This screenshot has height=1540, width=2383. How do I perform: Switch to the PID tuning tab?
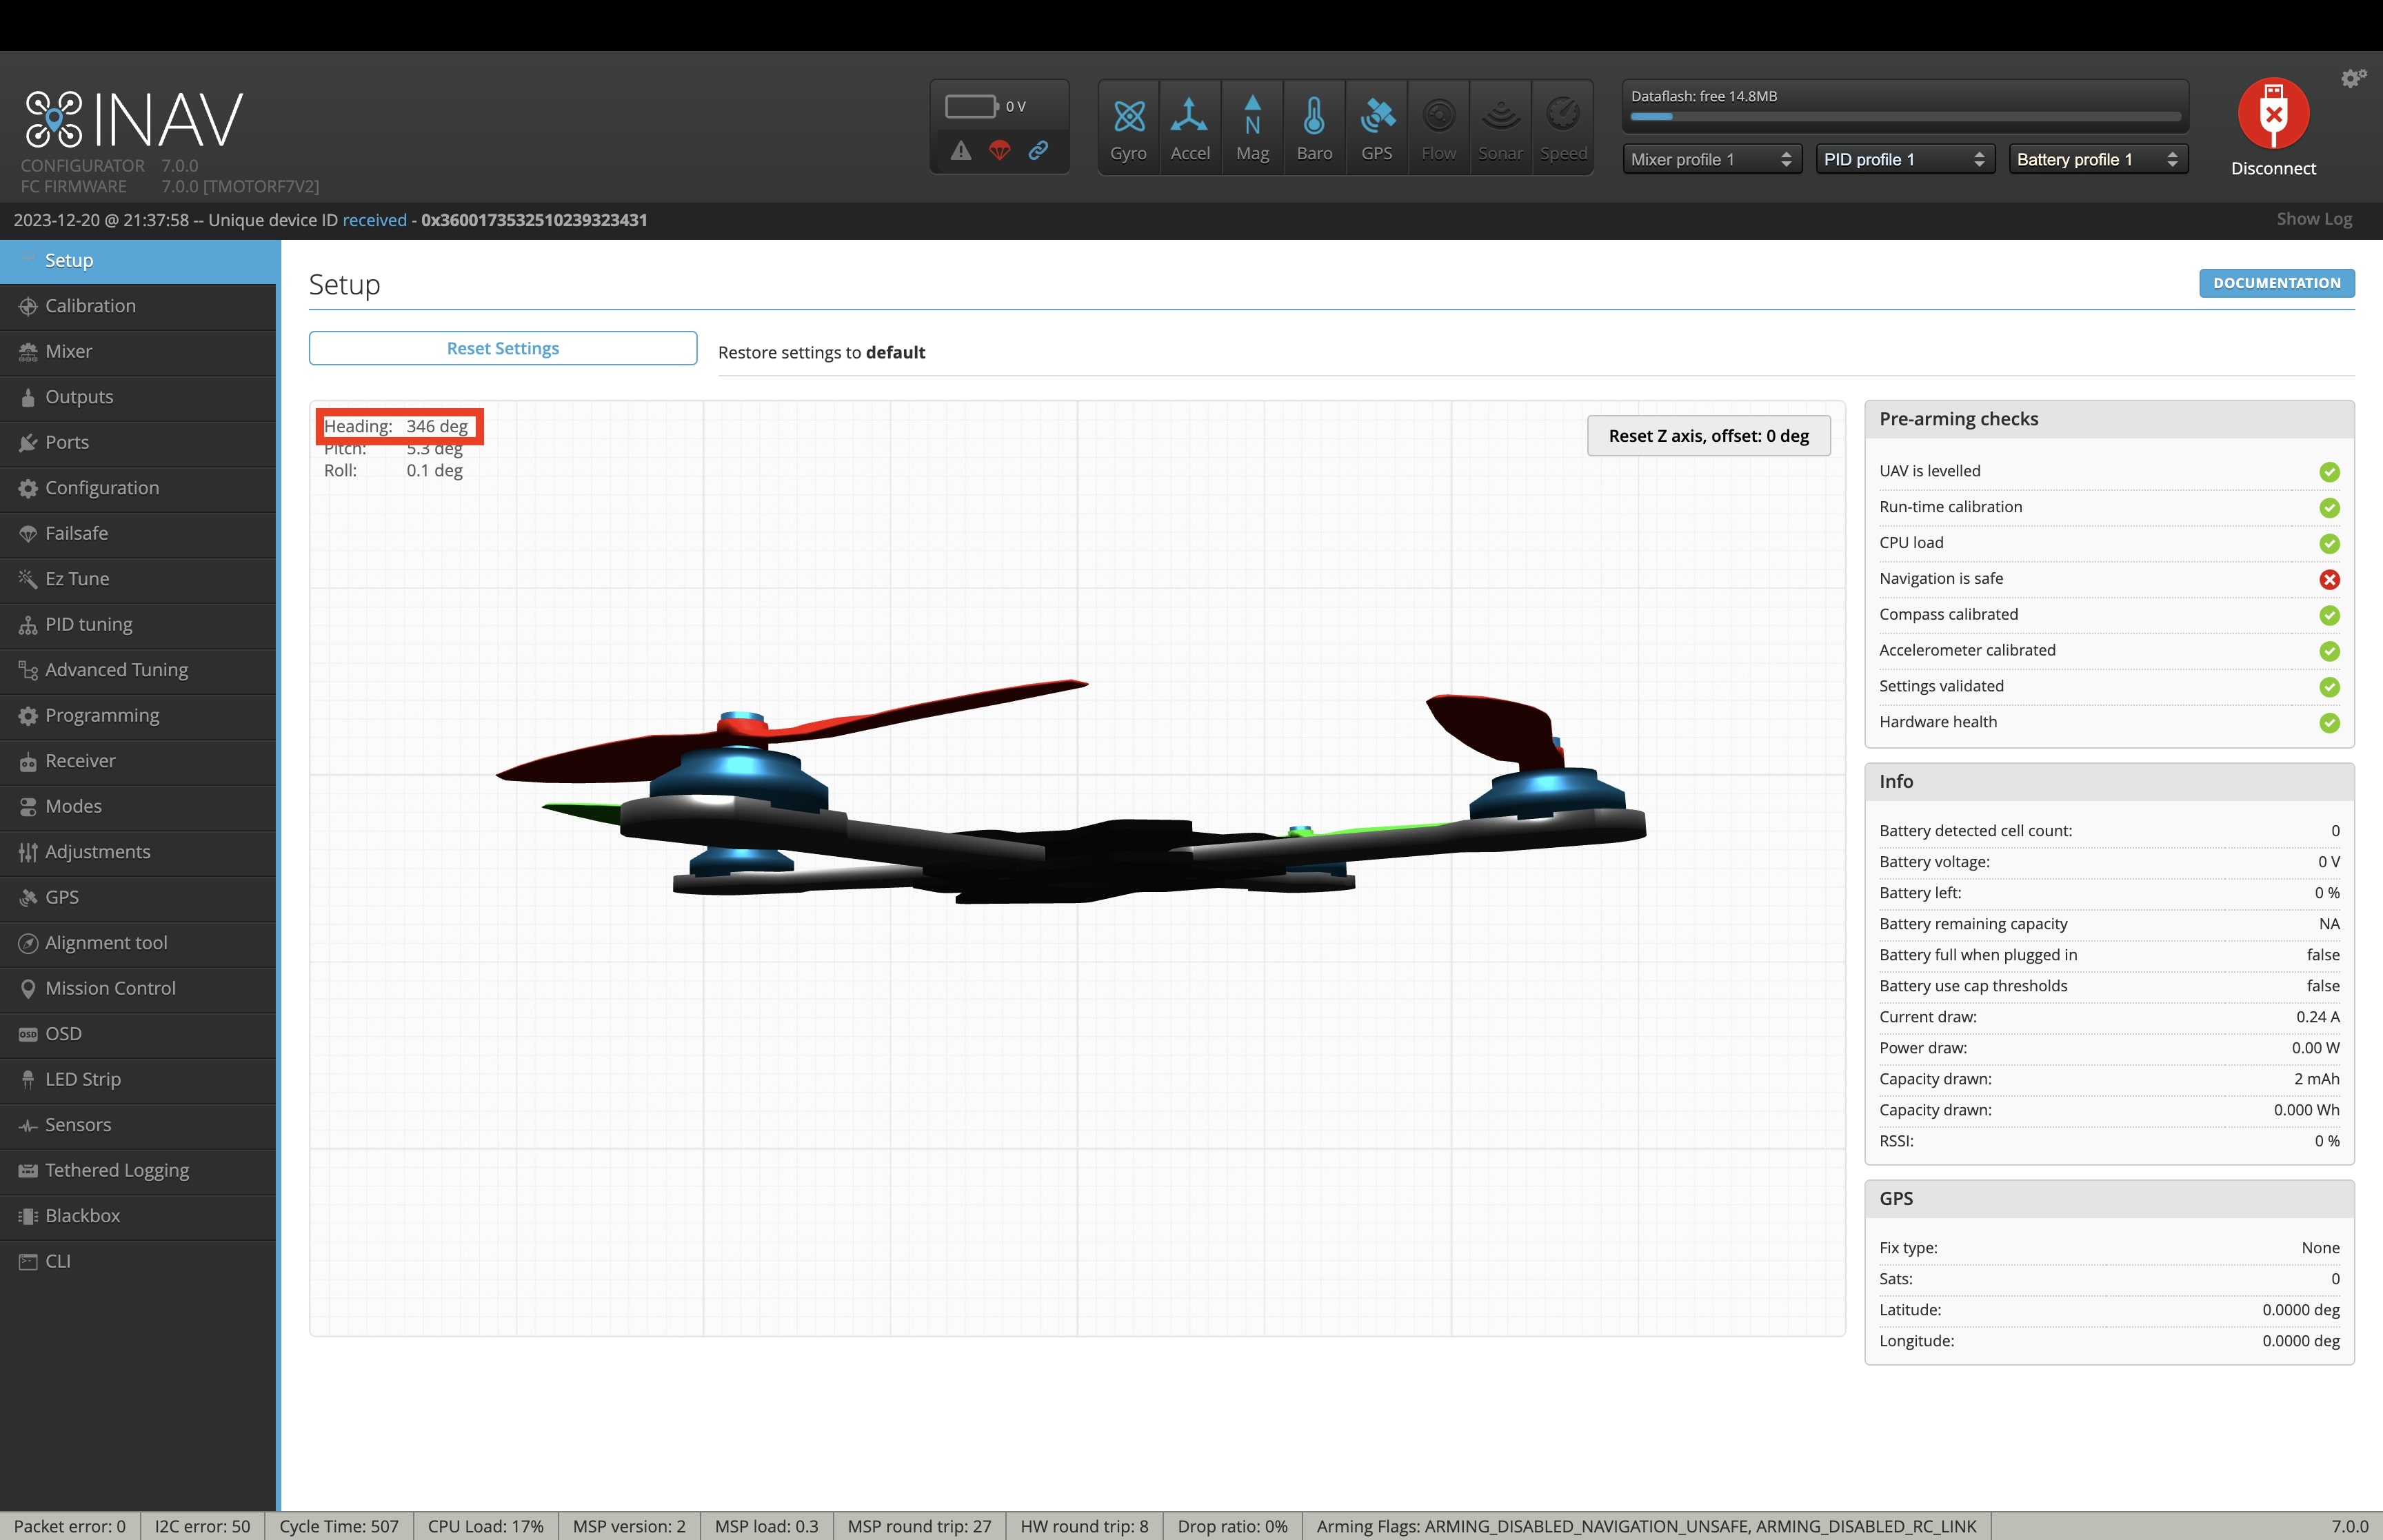click(88, 624)
